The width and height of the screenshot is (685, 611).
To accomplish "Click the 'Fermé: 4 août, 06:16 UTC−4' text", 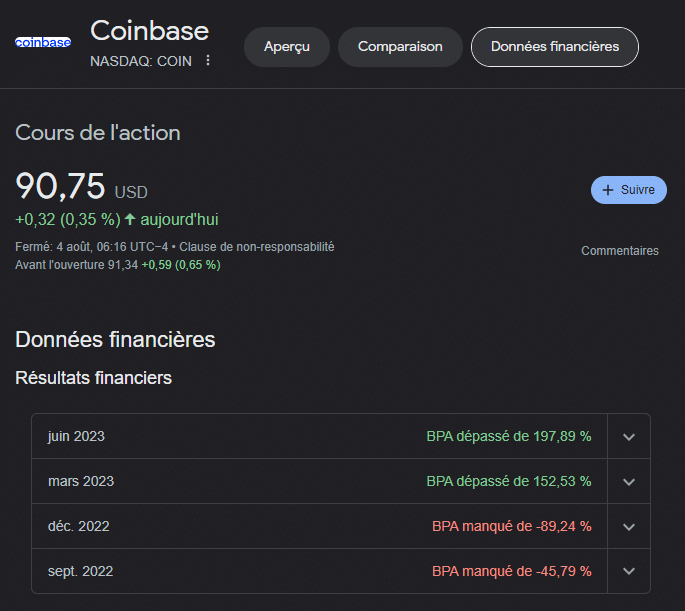I will (91, 247).
